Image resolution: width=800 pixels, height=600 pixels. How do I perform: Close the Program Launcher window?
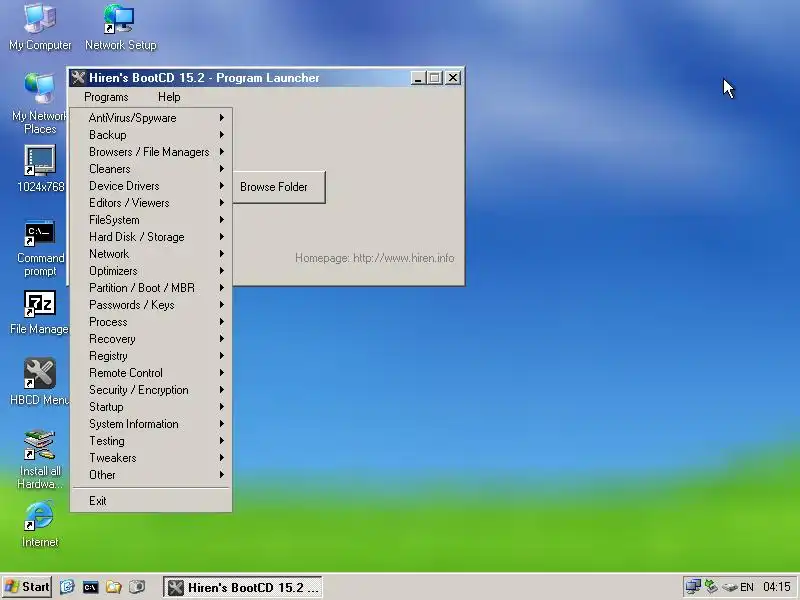453,78
